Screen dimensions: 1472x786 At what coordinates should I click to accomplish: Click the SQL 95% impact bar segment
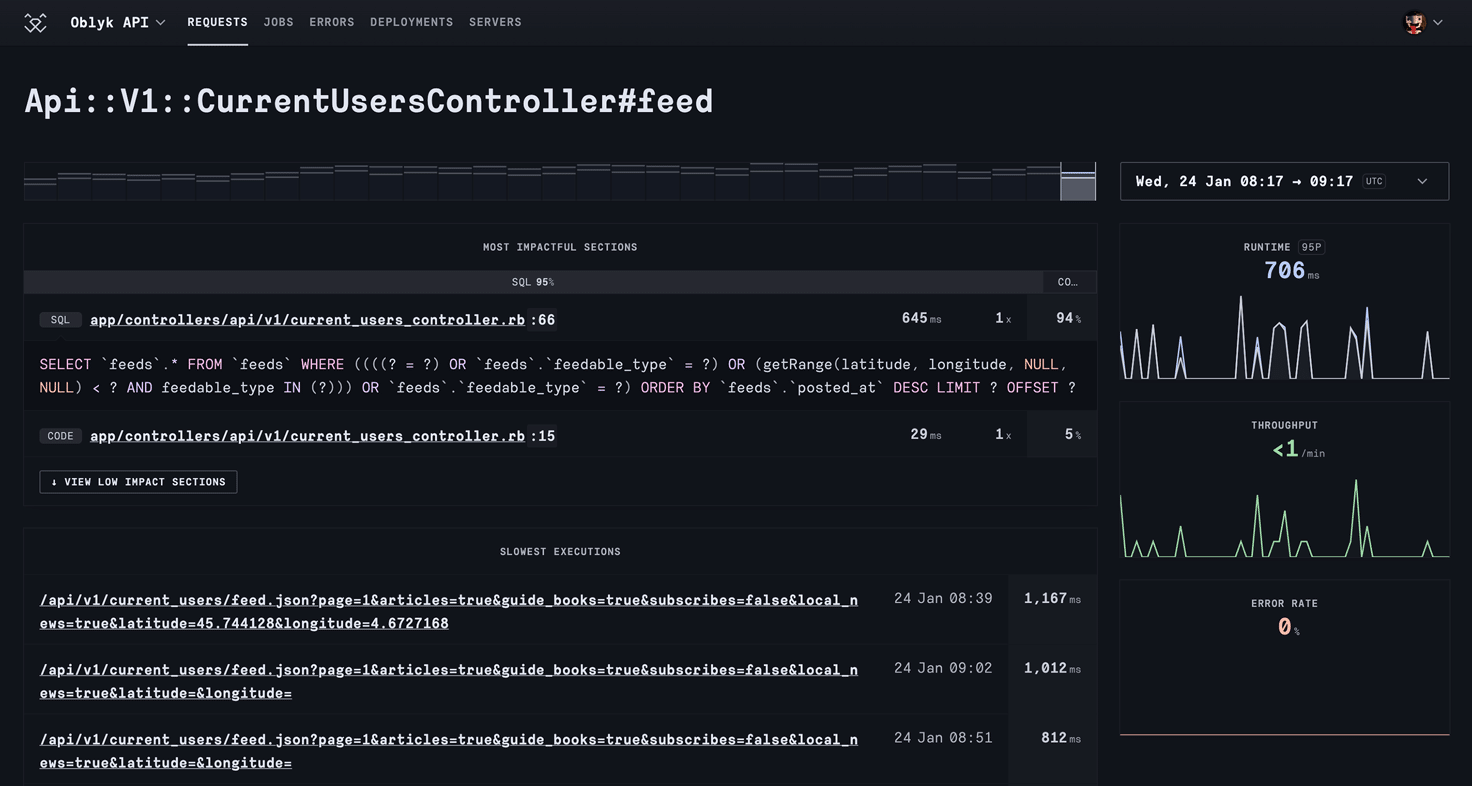pyautogui.click(x=532, y=282)
